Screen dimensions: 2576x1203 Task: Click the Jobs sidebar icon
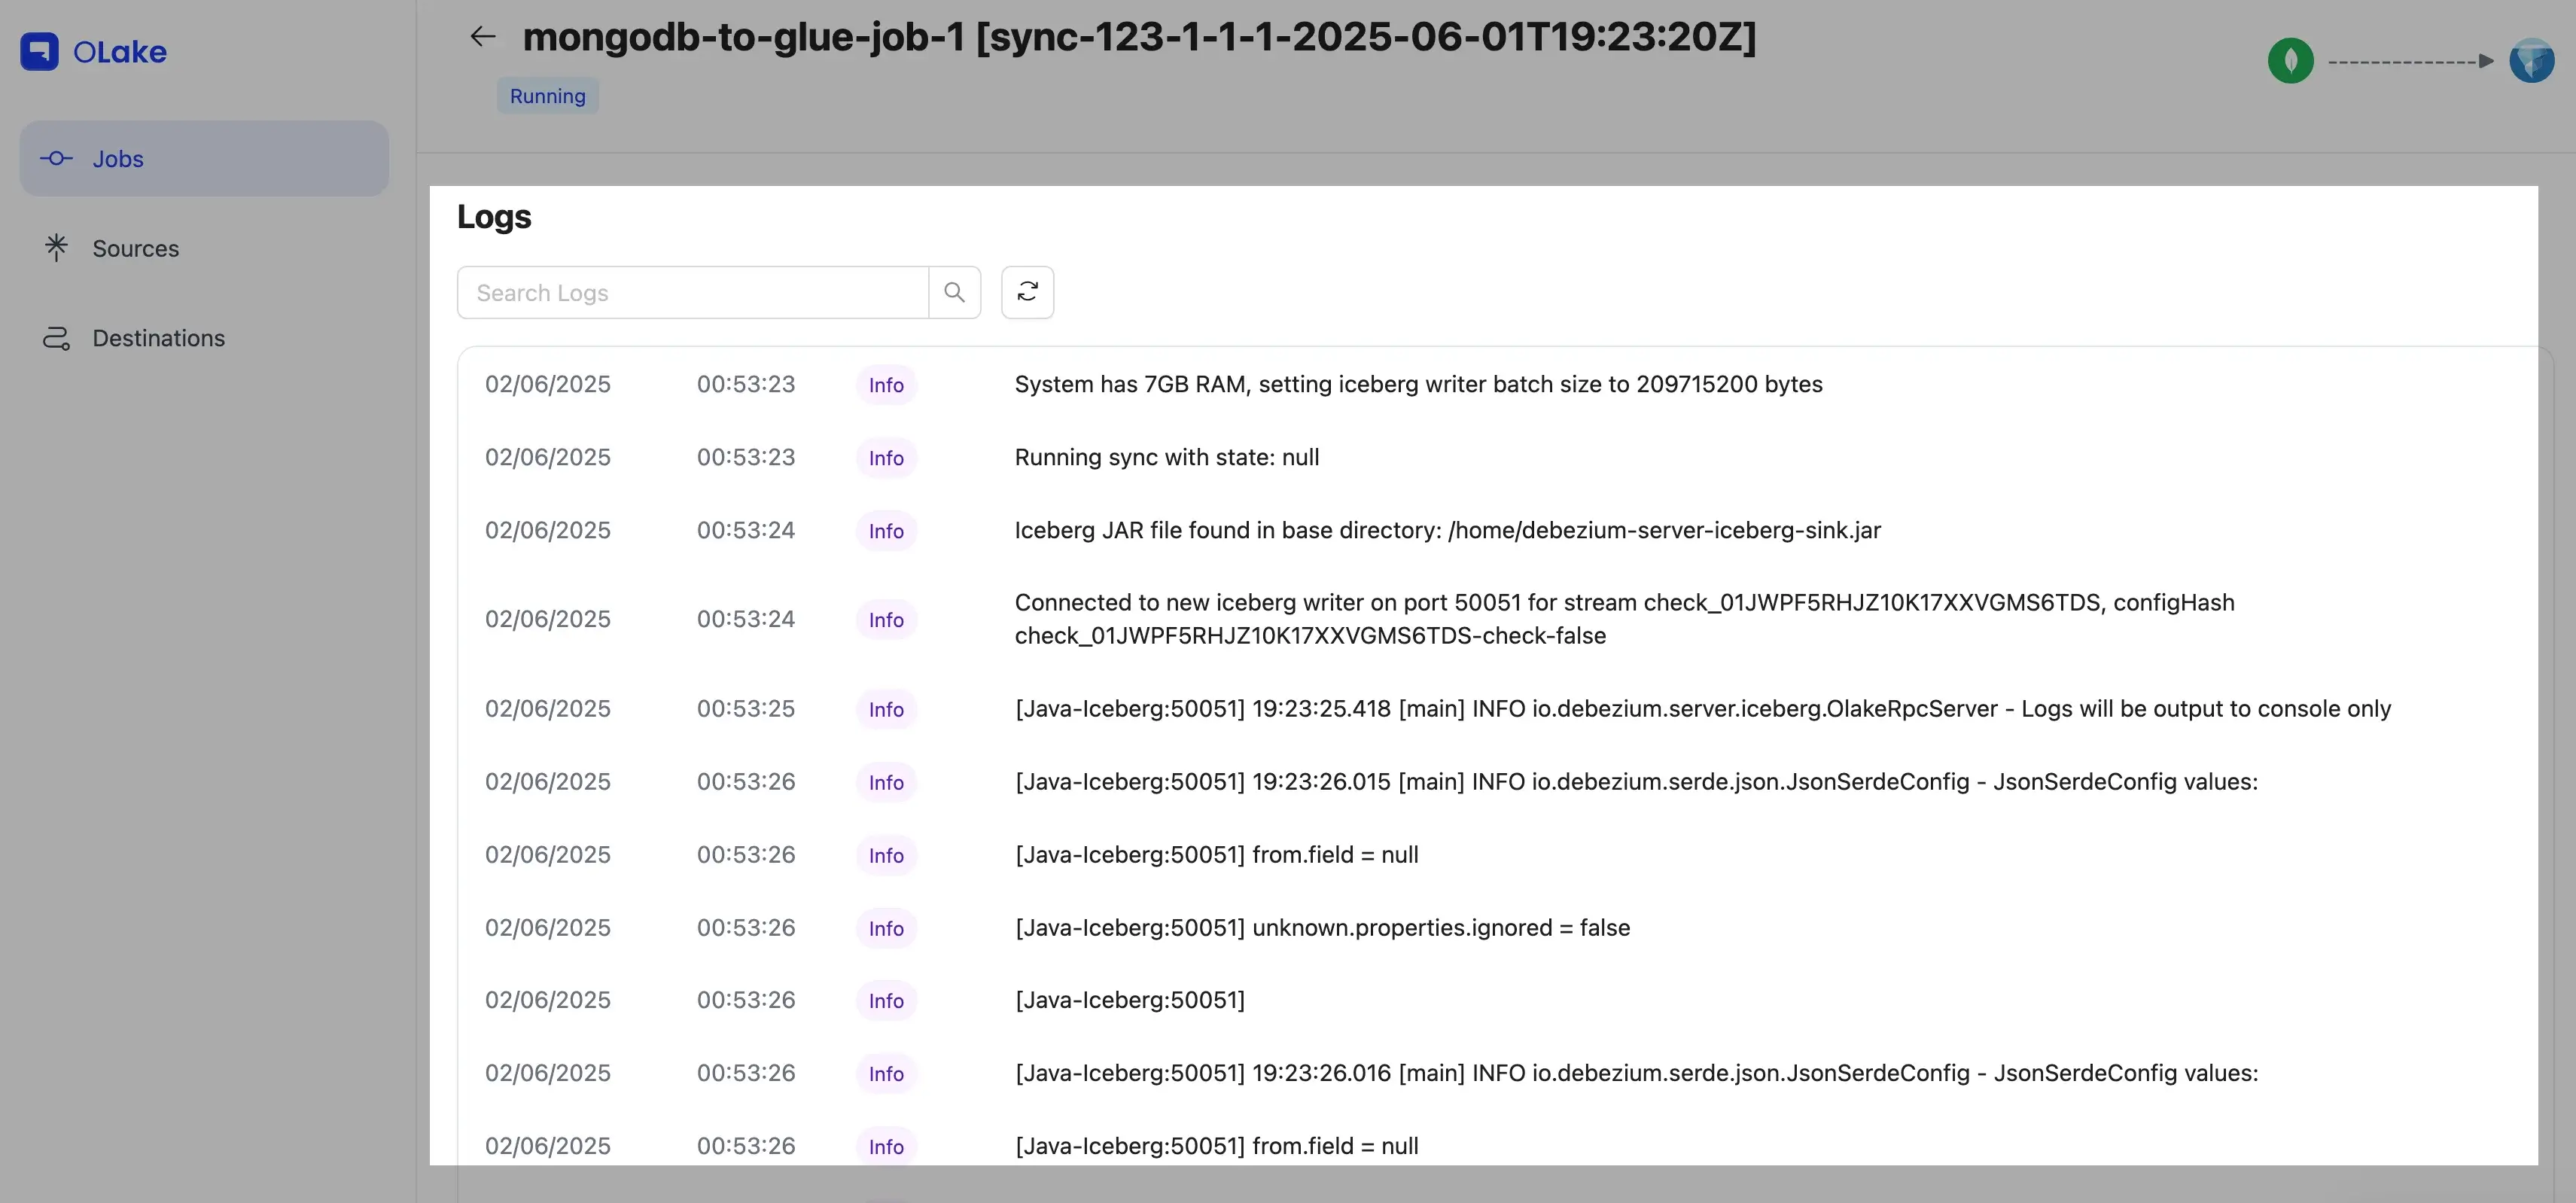[56, 159]
